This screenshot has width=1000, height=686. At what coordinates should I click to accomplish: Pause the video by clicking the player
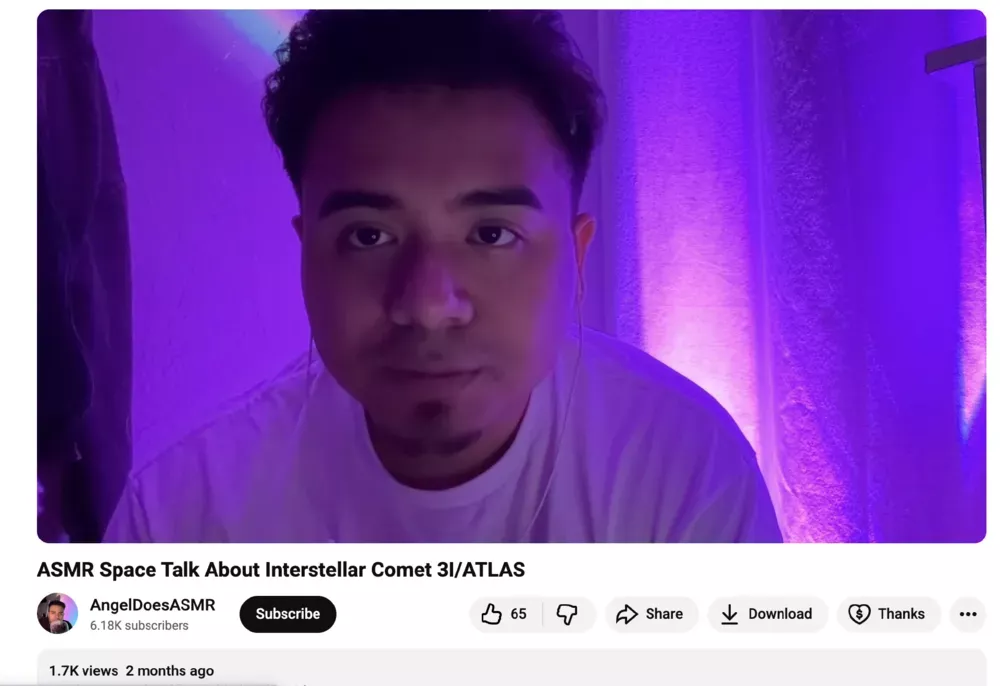pyautogui.click(x=511, y=276)
